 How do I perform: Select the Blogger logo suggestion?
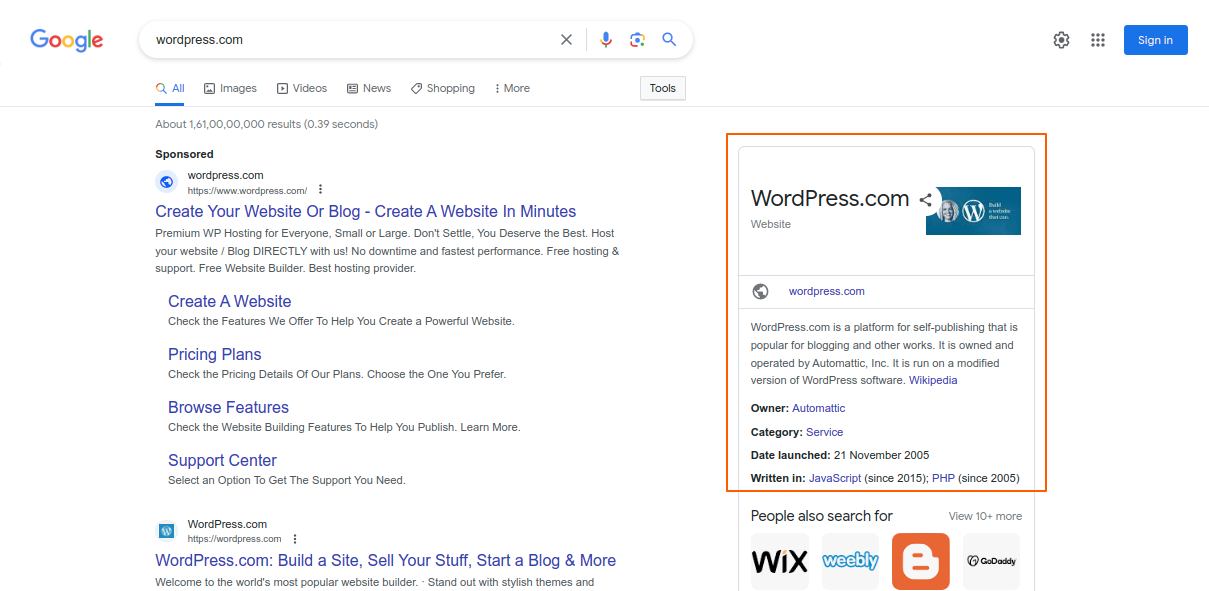(920, 561)
